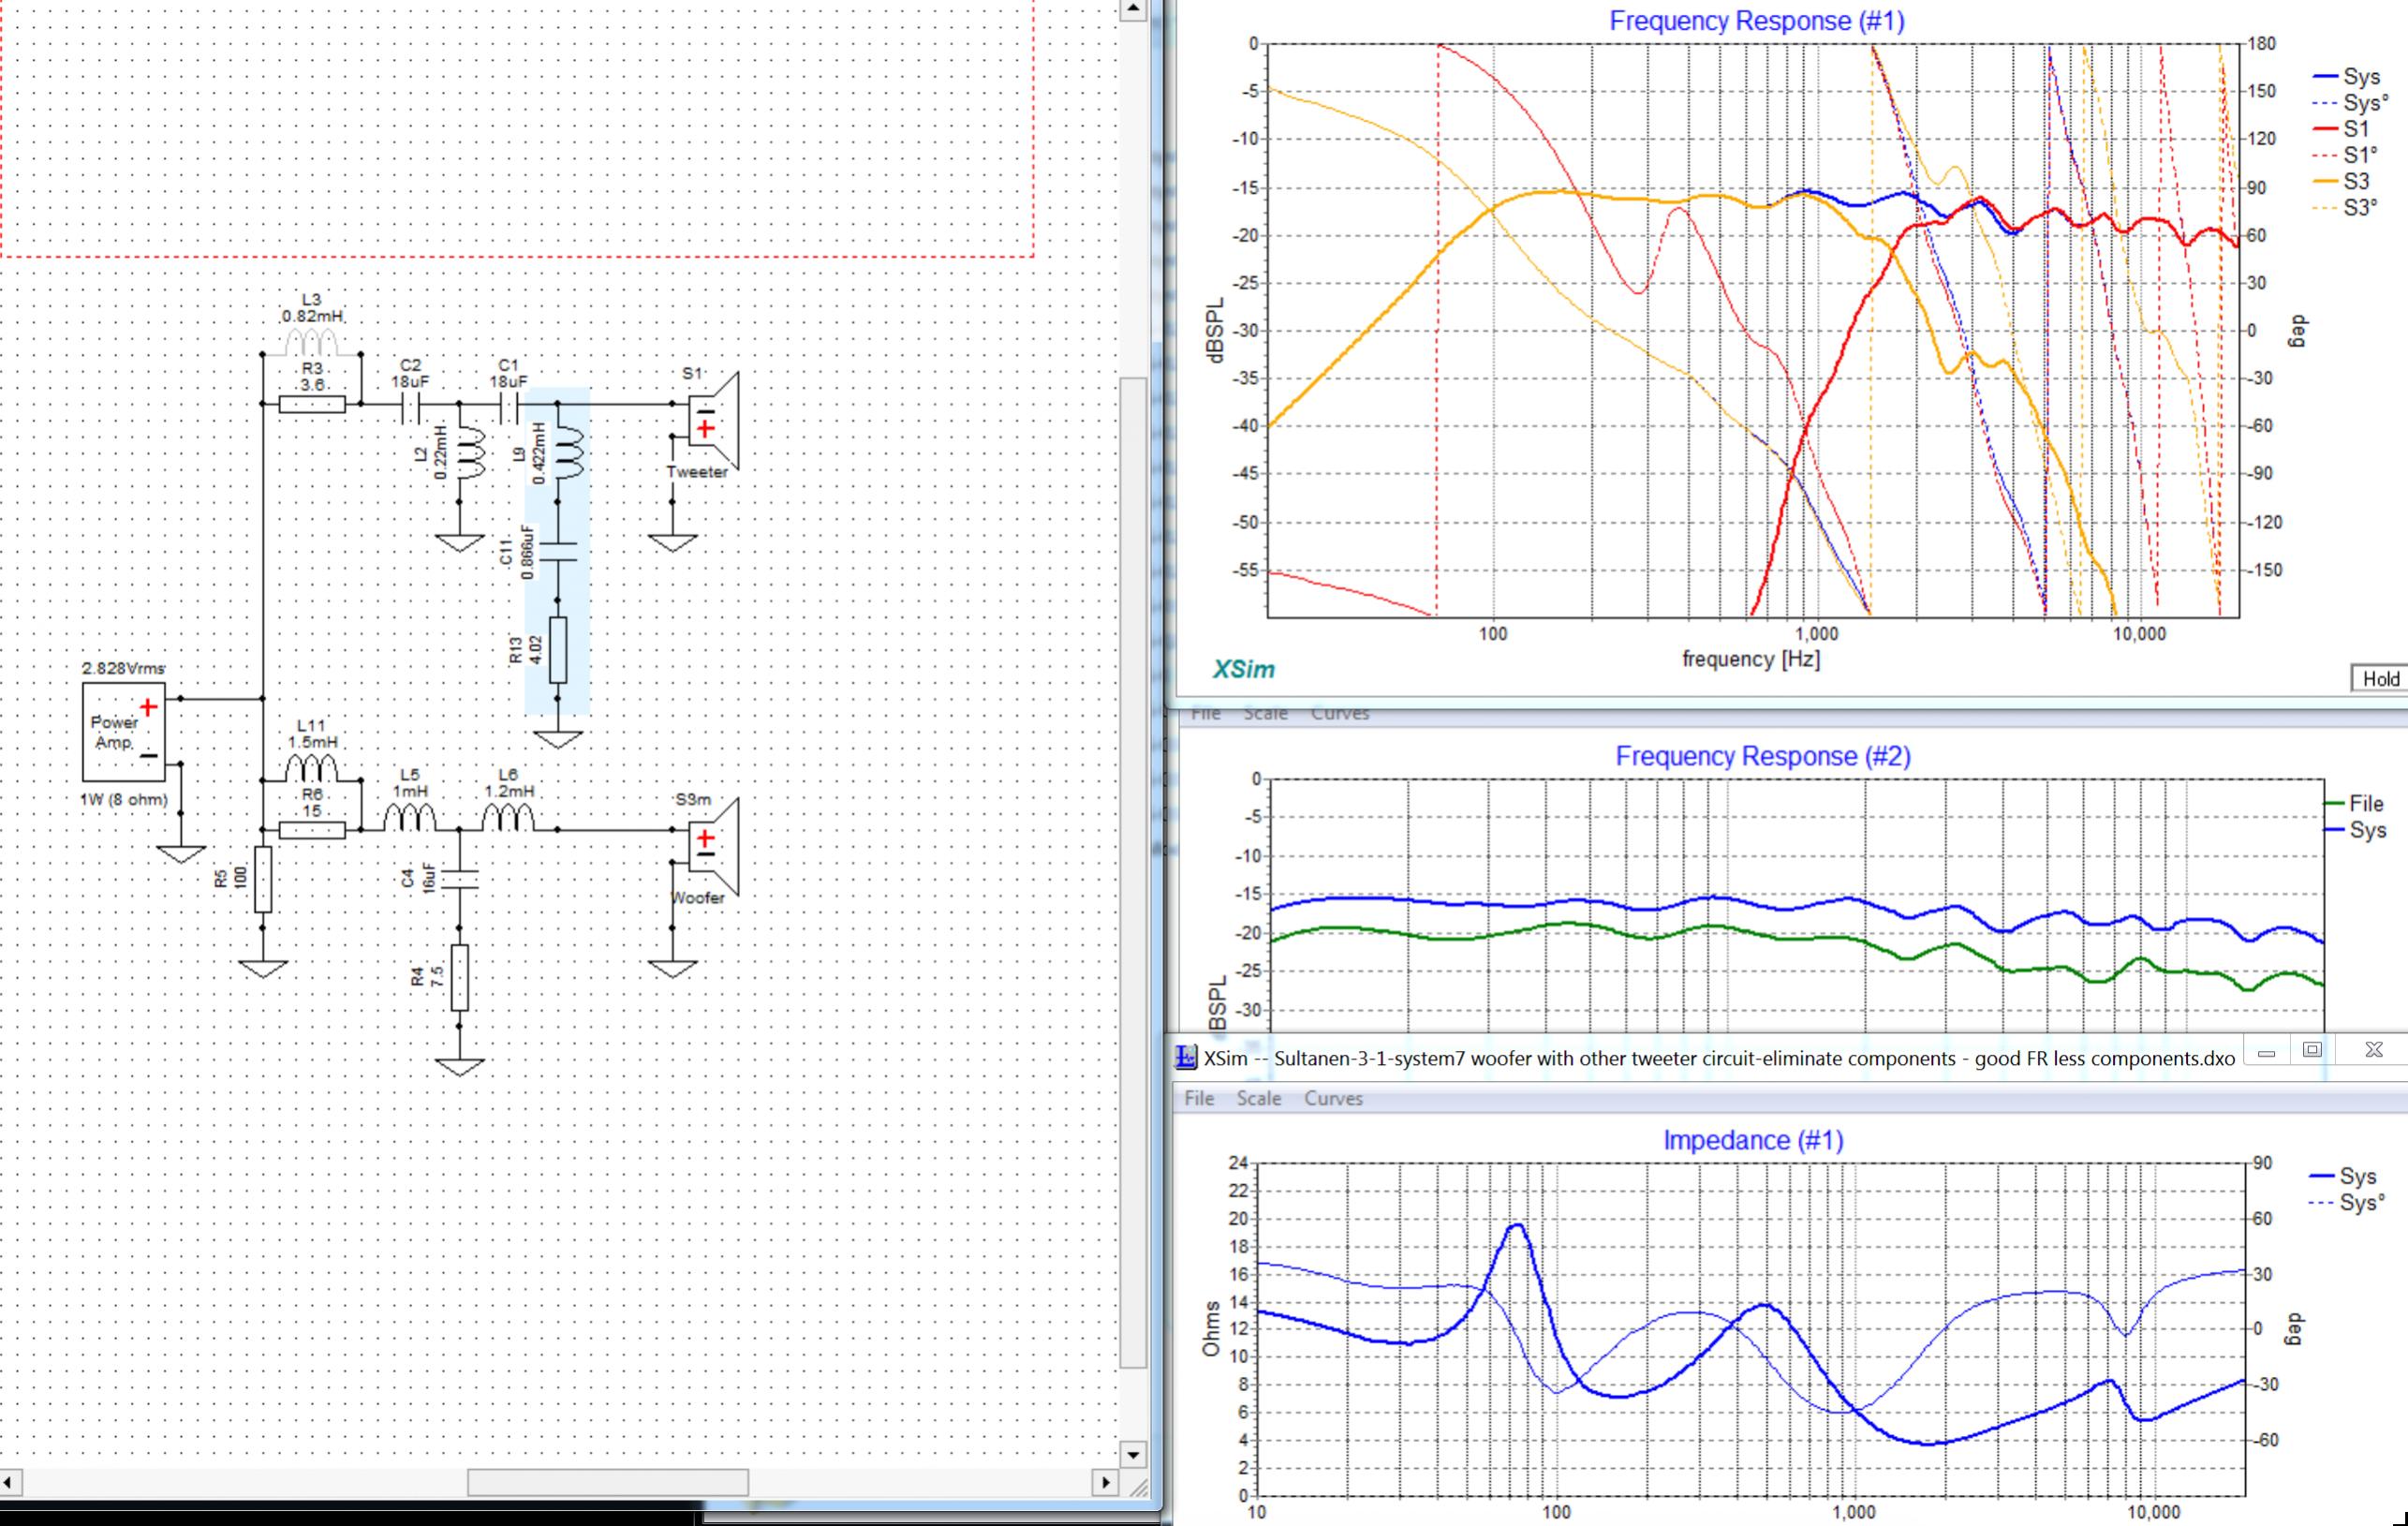
Task: Click the ground symbol below R4
Action: [x=459, y=1067]
